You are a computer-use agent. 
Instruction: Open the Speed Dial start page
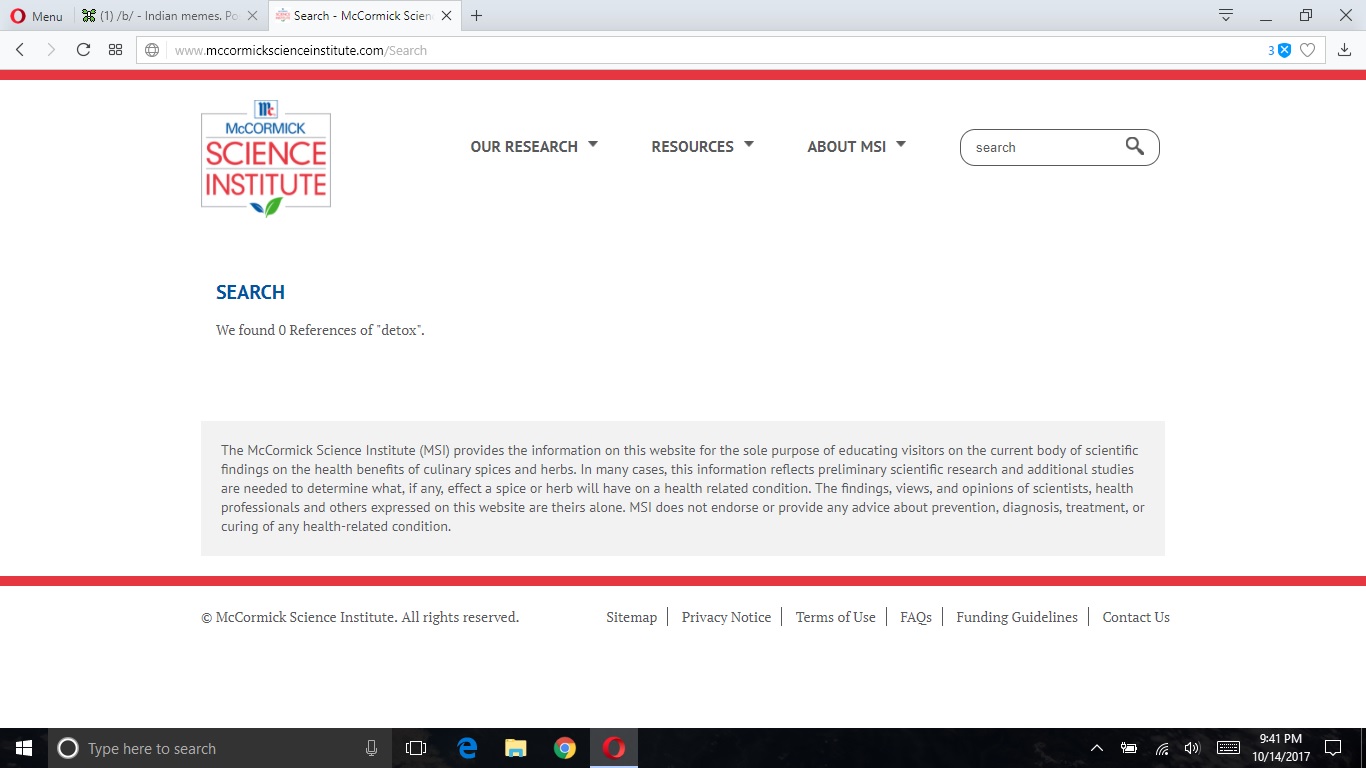[x=115, y=50]
